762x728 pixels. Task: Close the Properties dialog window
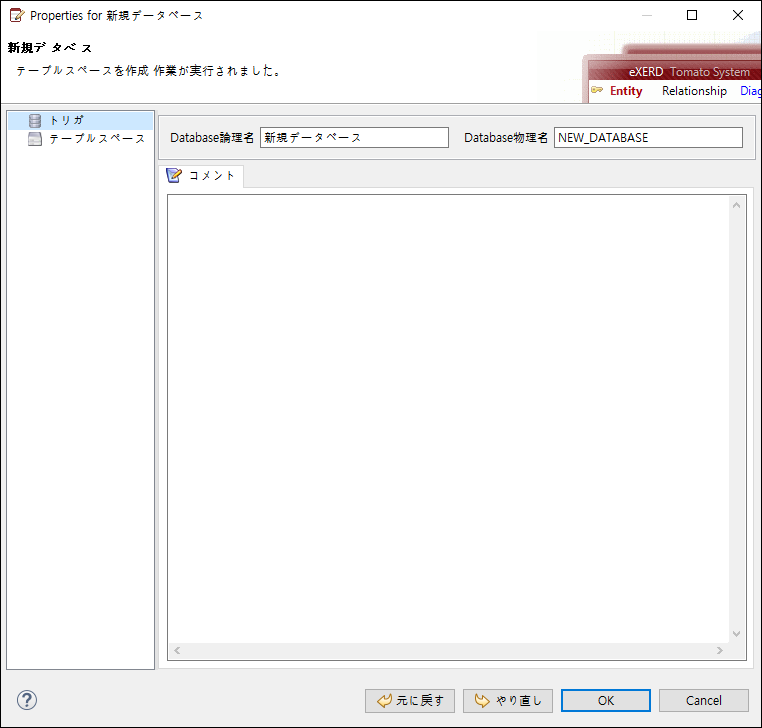point(738,15)
